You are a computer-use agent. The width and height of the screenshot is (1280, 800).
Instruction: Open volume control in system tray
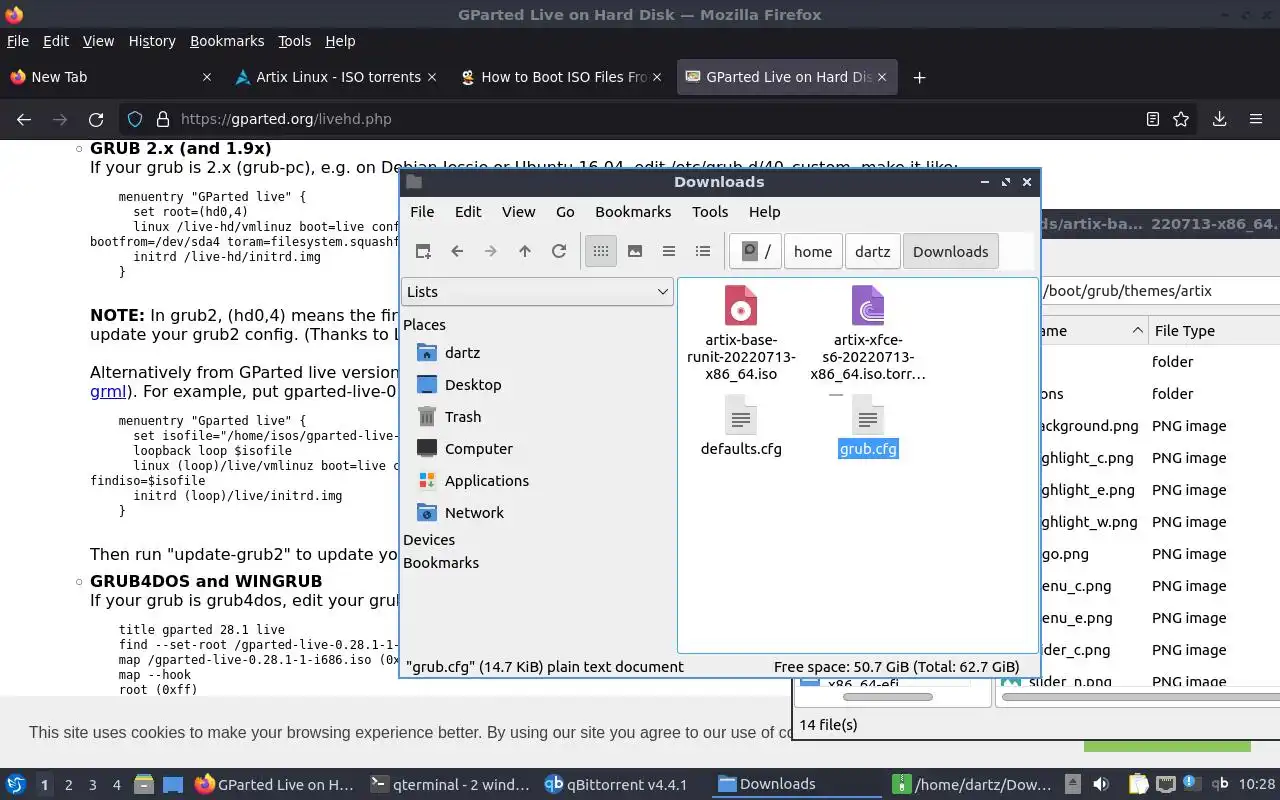click(1101, 784)
